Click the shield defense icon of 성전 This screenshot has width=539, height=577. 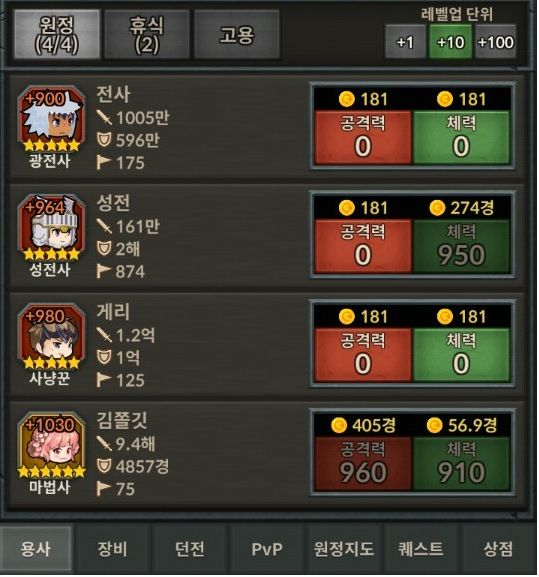104,249
